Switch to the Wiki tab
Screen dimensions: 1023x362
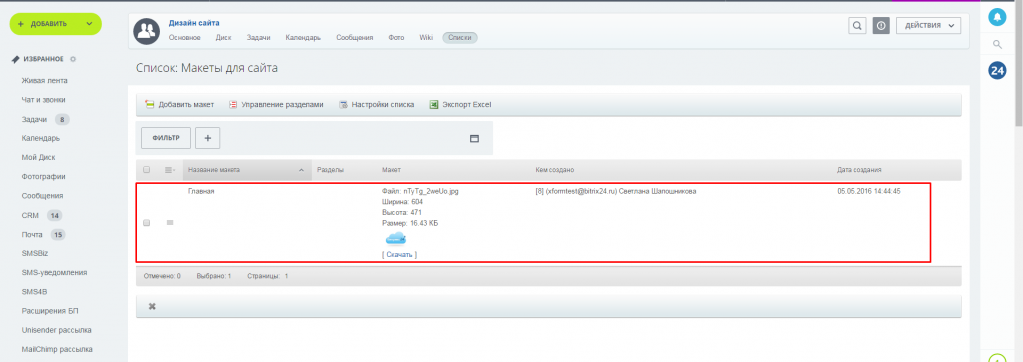426,38
